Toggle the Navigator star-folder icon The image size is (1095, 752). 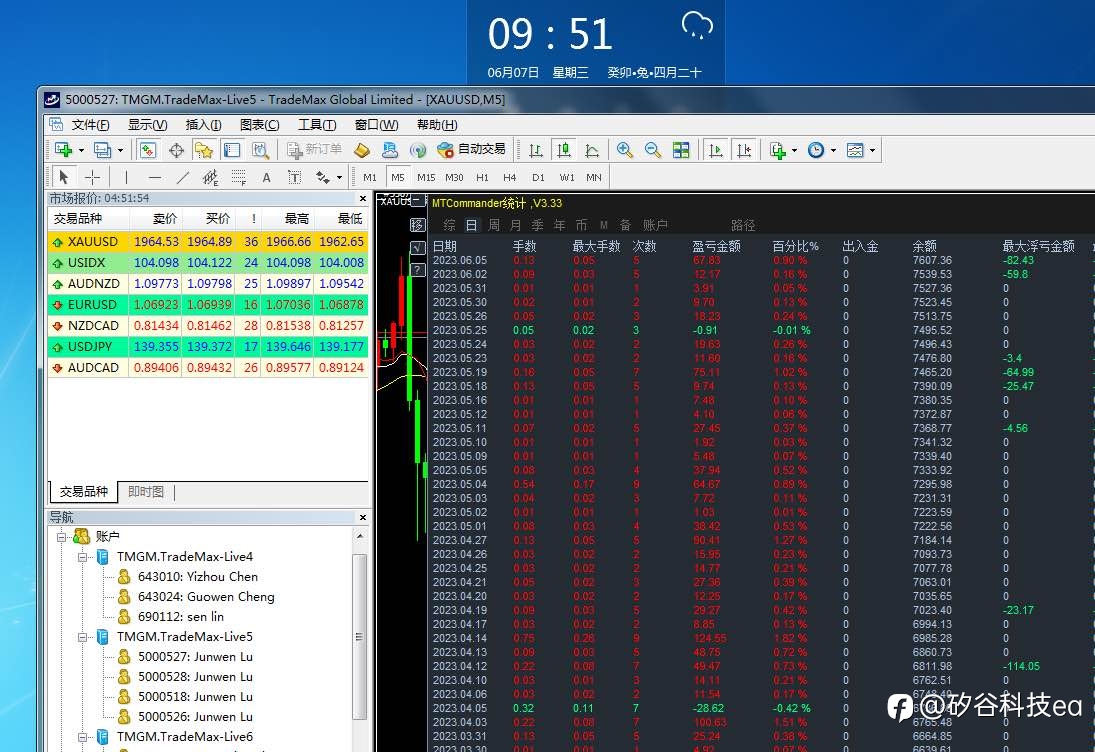pyautogui.click(x=203, y=149)
